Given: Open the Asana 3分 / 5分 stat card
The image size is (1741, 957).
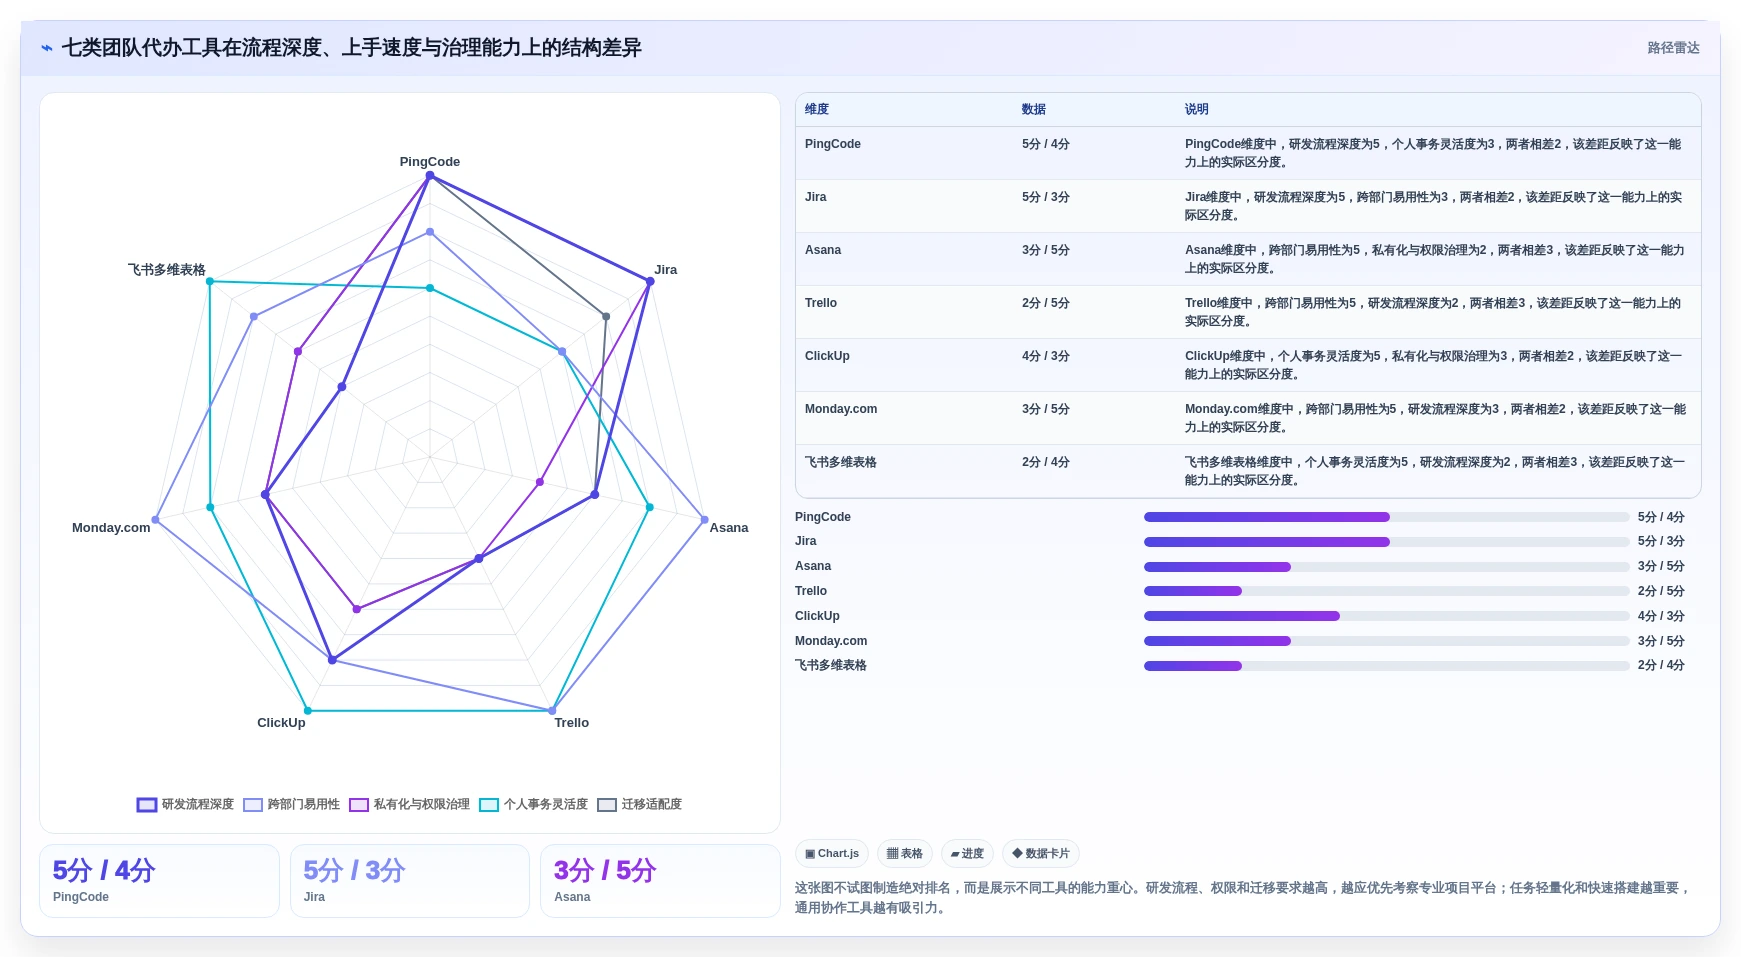Looking at the screenshot, I should tap(660, 881).
